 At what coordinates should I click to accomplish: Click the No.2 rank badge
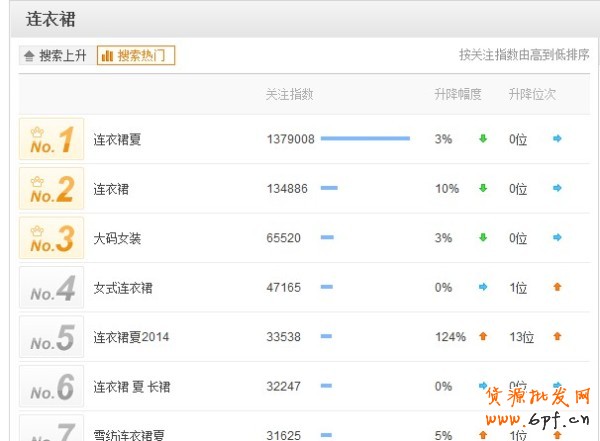click(x=51, y=188)
